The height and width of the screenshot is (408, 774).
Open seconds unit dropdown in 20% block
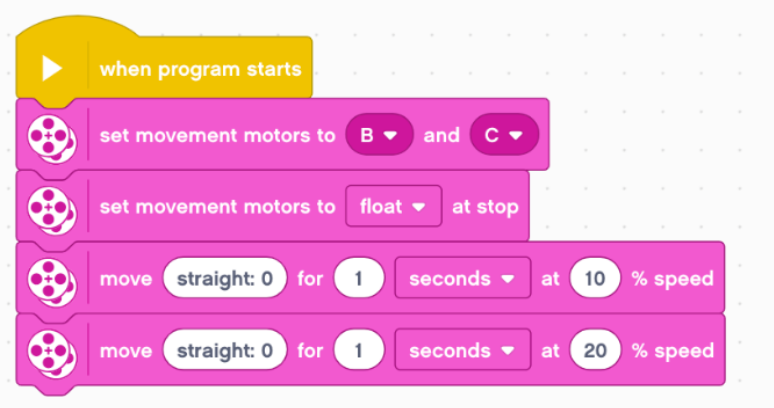pyautogui.click(x=463, y=350)
